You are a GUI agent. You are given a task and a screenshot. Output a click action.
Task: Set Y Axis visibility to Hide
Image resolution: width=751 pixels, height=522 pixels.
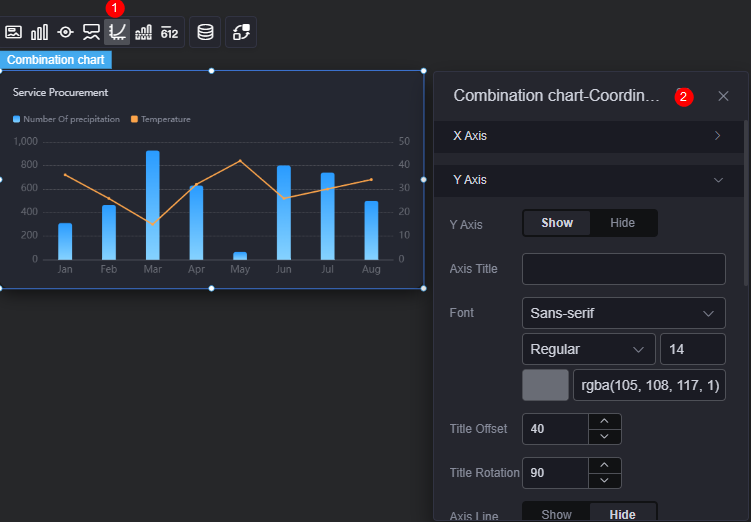pos(622,223)
